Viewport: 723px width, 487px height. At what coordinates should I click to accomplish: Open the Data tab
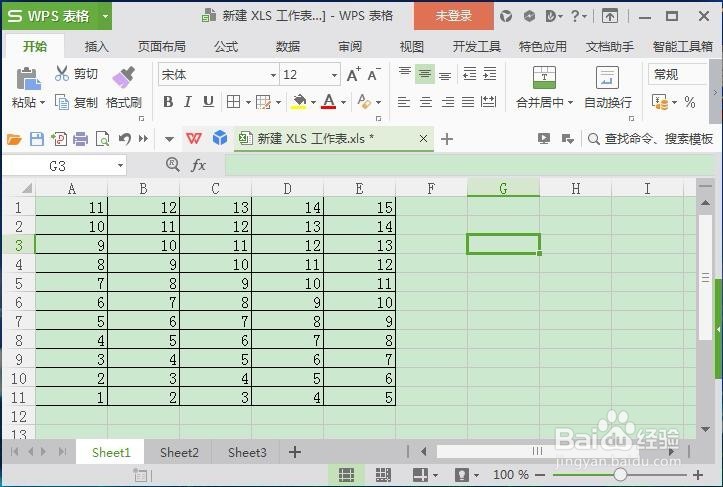pyautogui.click(x=288, y=47)
